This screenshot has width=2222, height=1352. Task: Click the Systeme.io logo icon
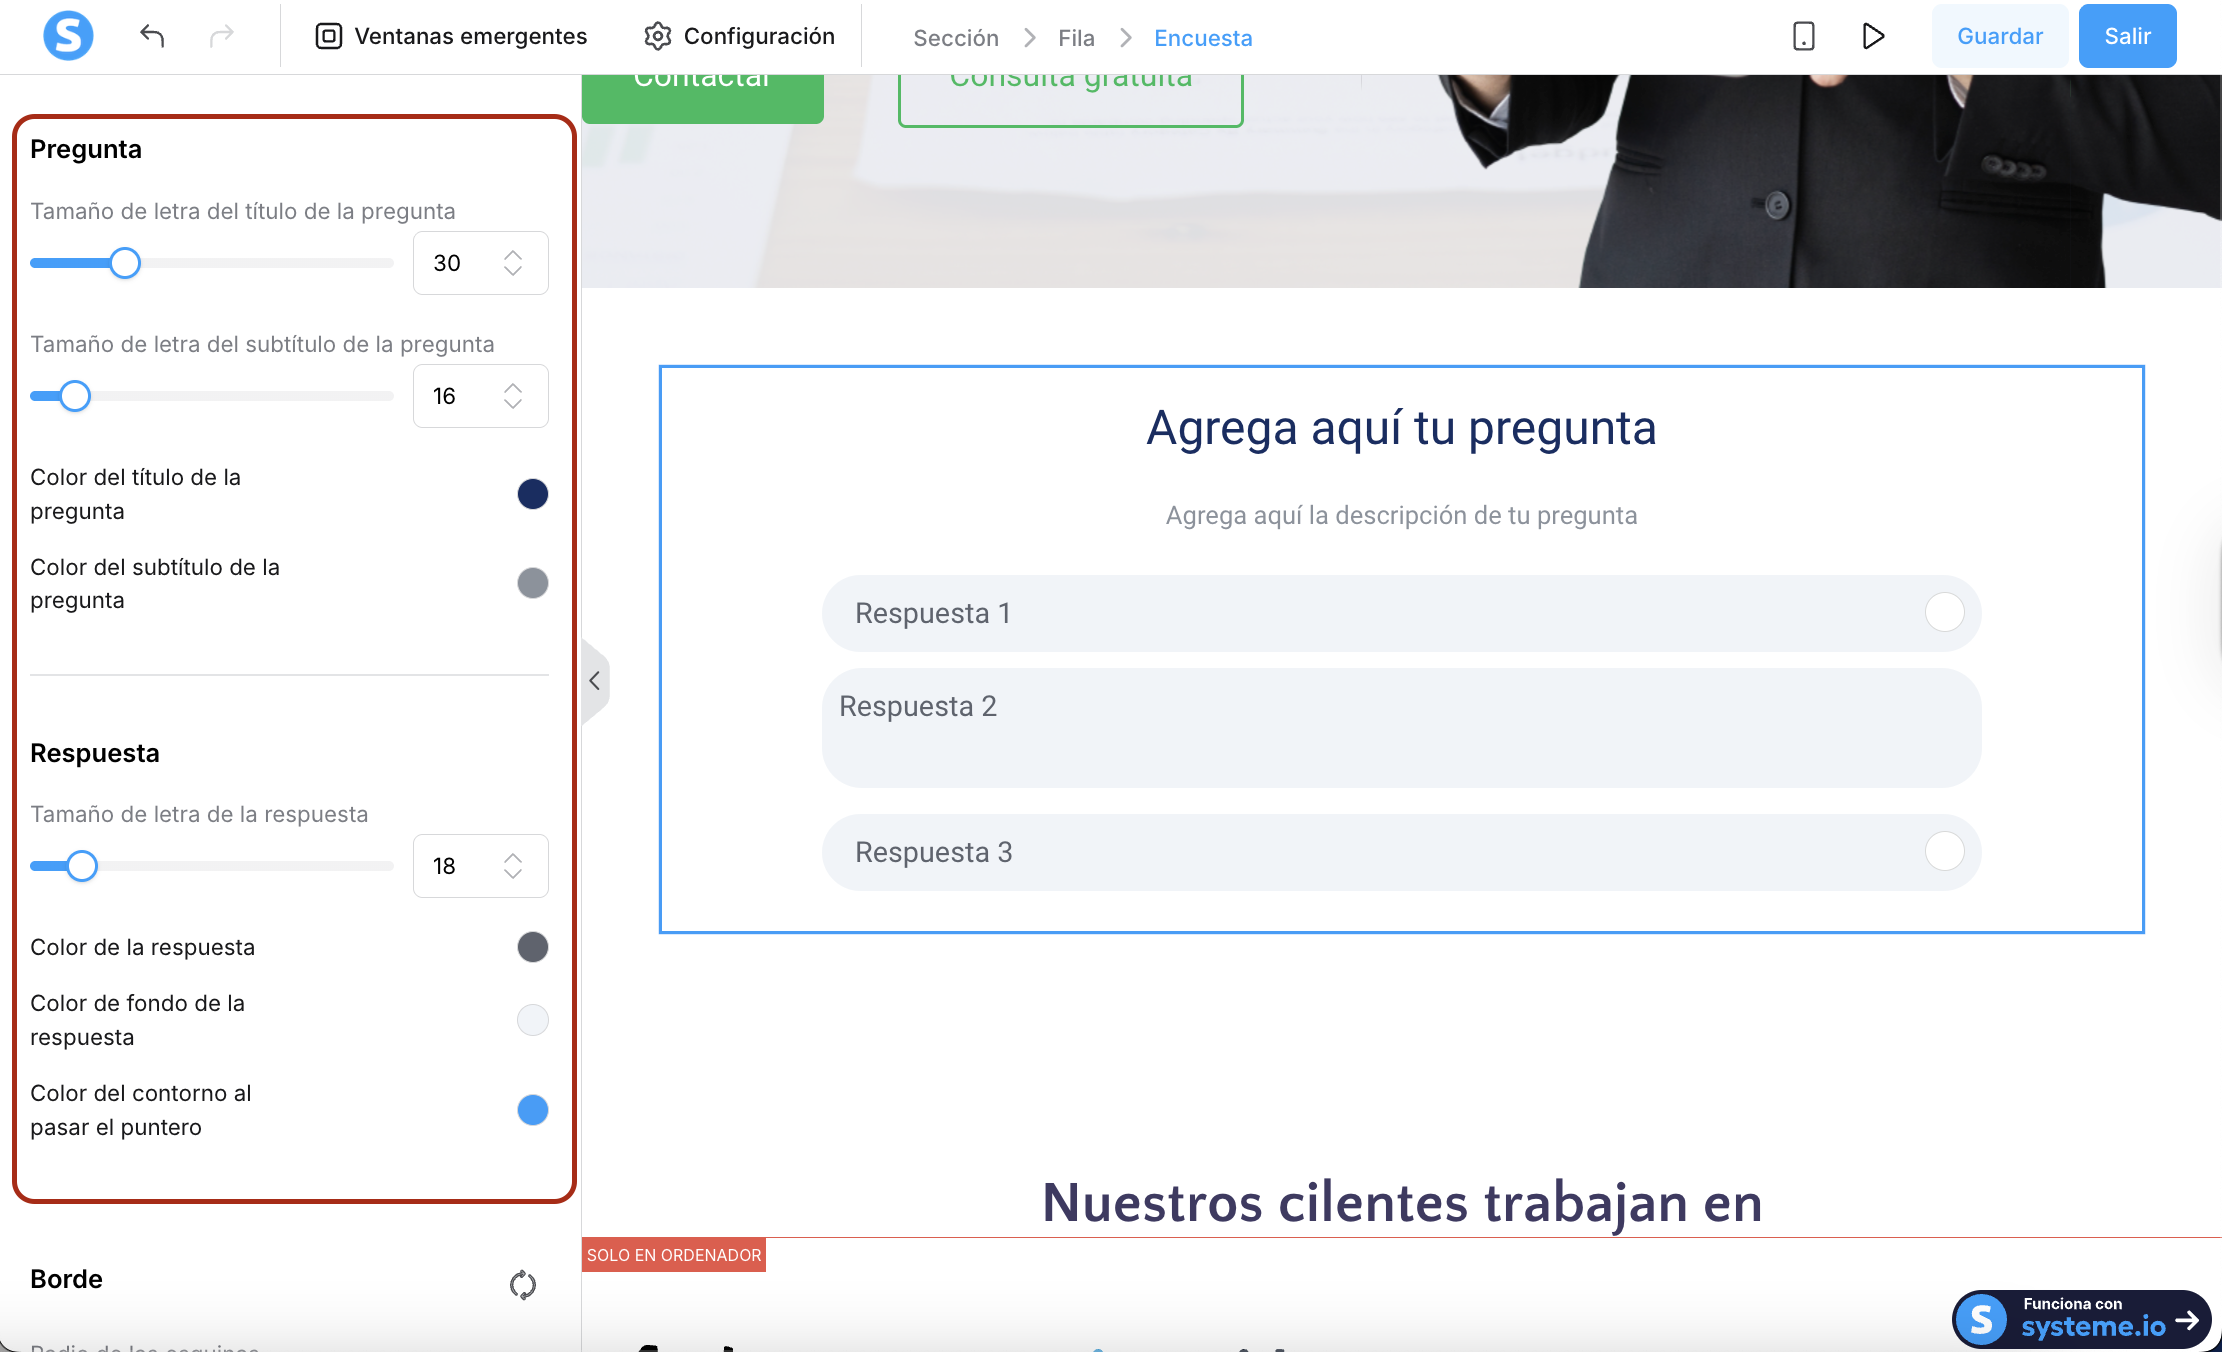[x=68, y=36]
